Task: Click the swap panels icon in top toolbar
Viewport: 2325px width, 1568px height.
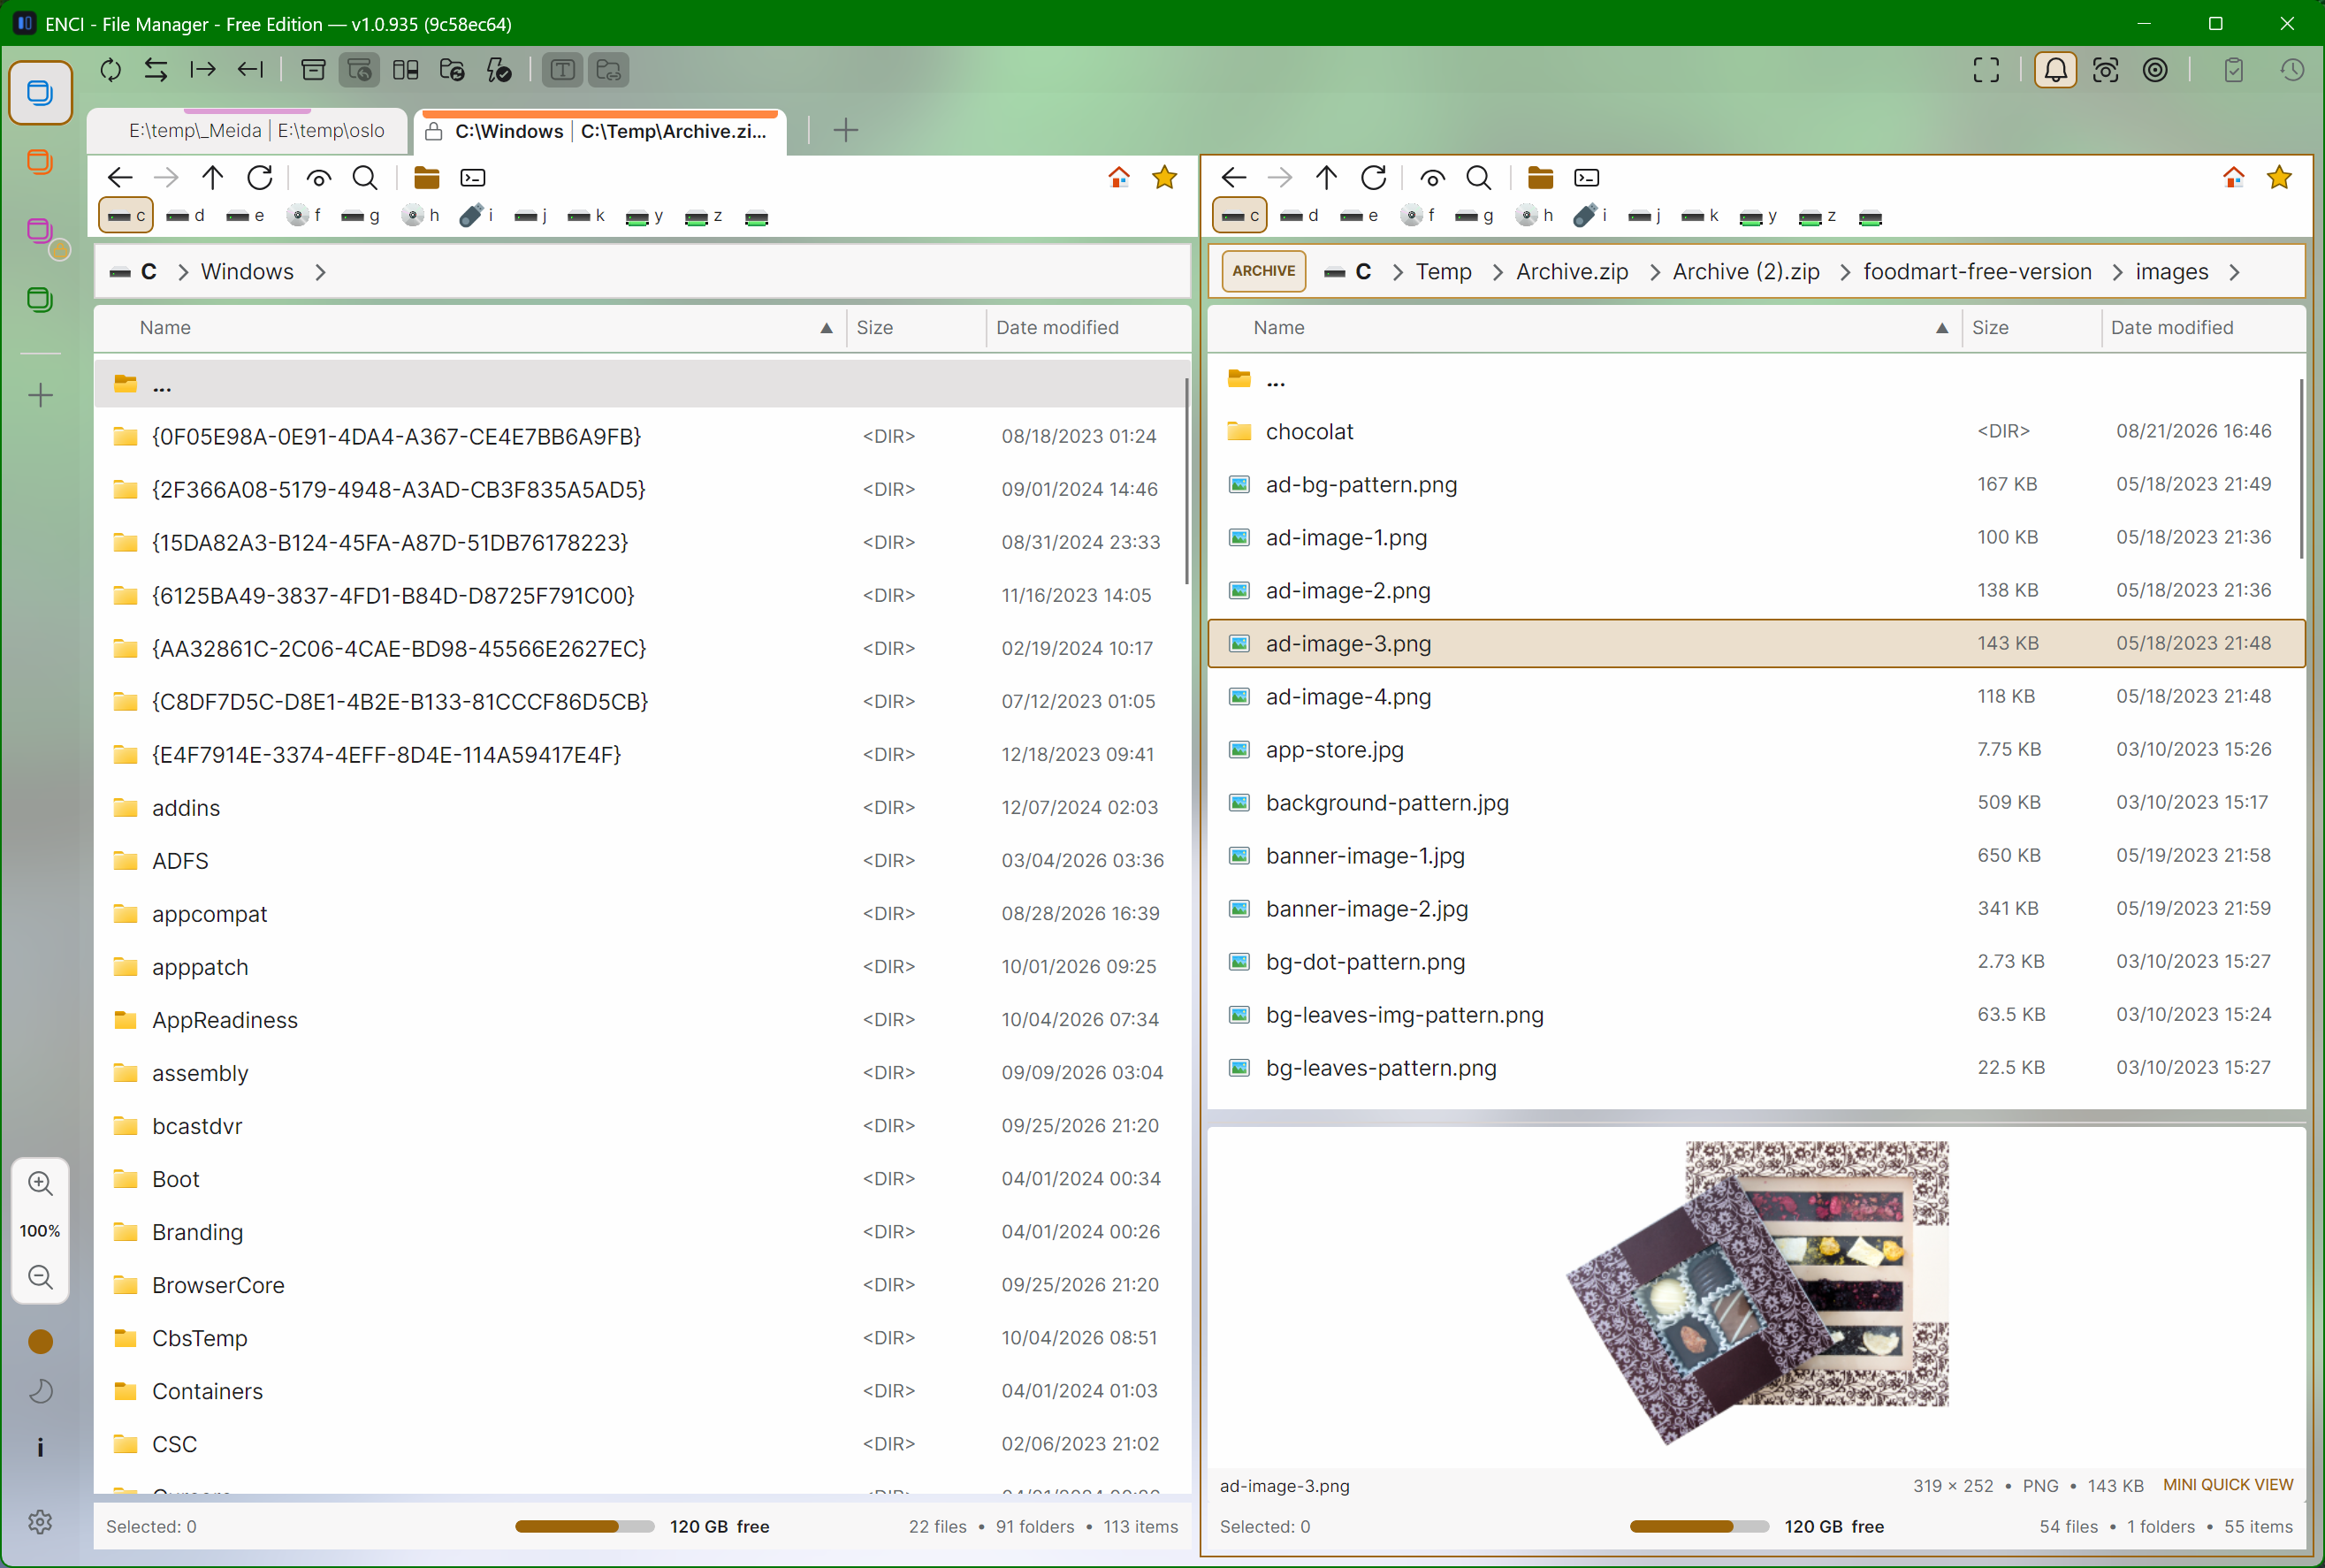Action: [x=156, y=70]
